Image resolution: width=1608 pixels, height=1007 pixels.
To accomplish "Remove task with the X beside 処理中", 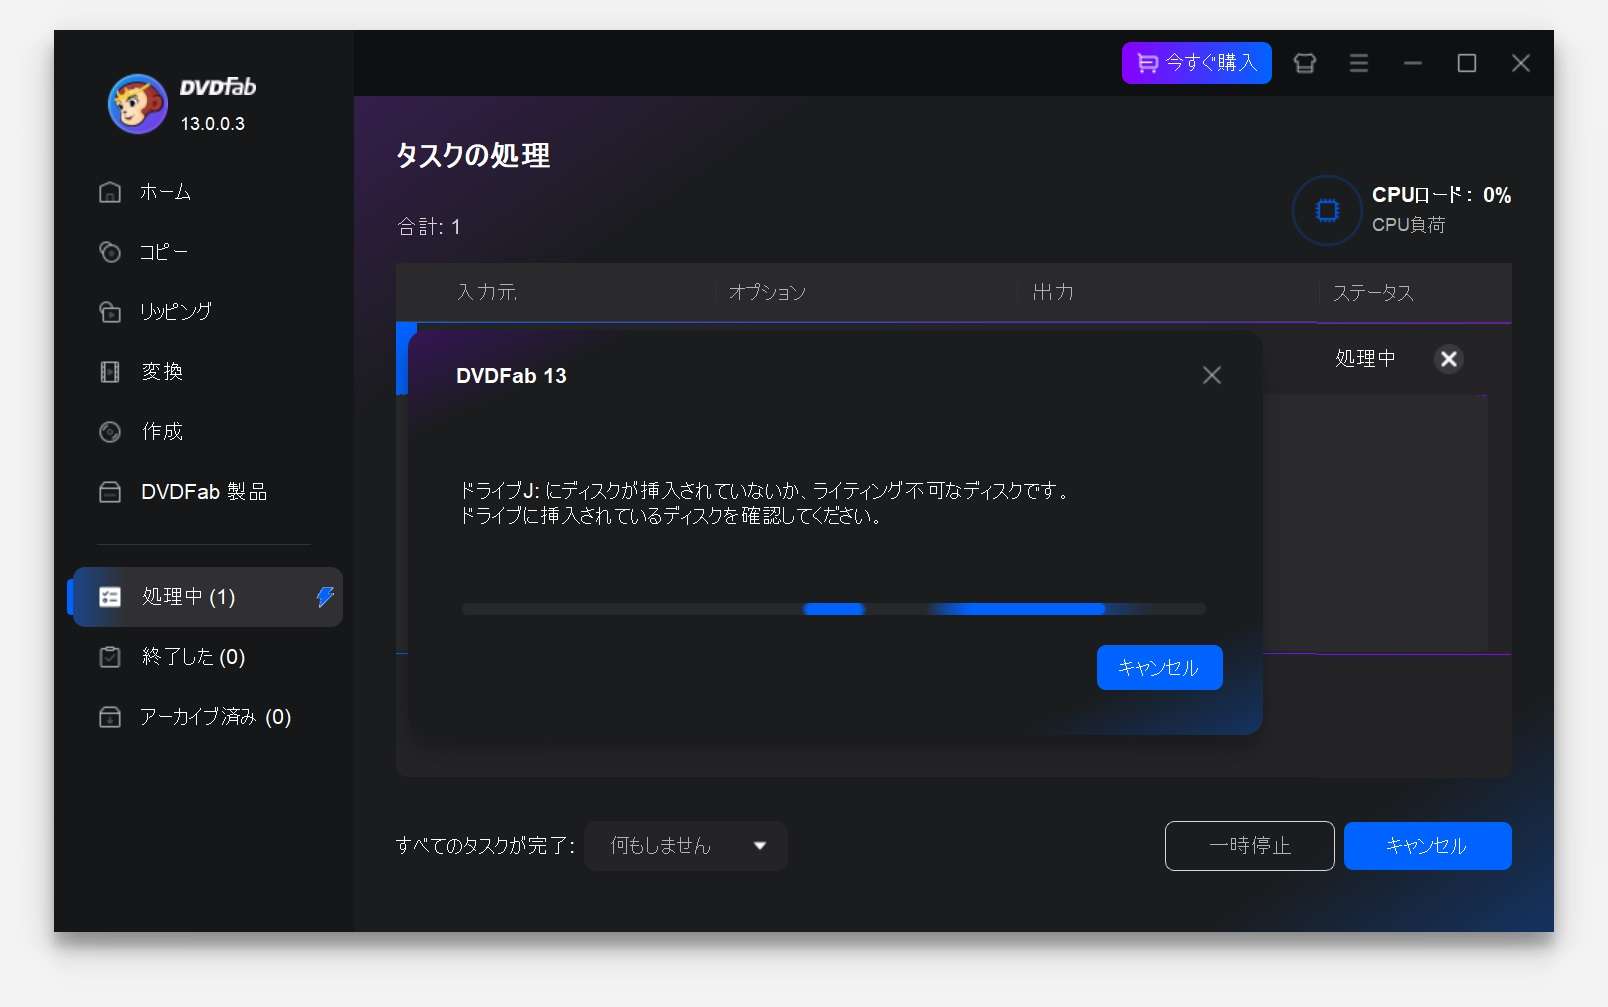I will (x=1449, y=359).
